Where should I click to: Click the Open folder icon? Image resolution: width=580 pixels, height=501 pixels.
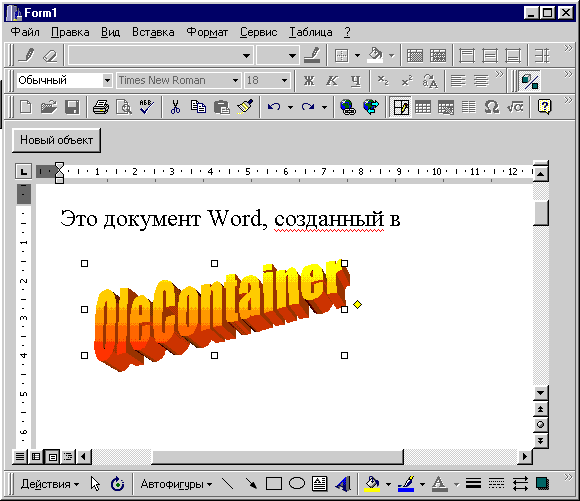tap(49, 107)
